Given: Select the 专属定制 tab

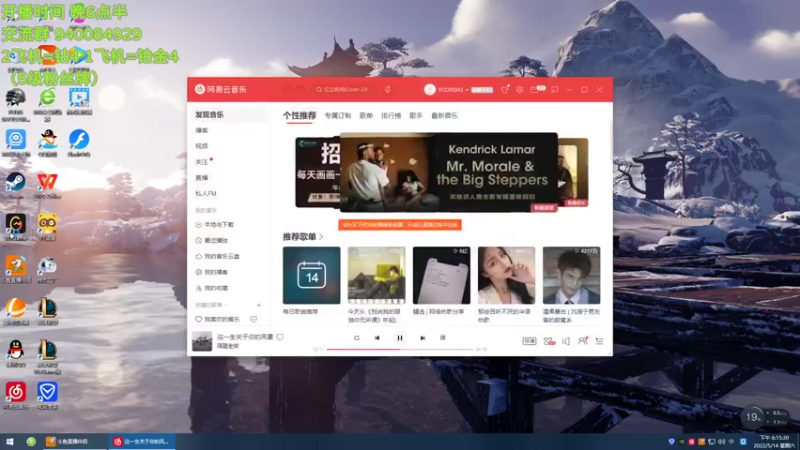Looking at the screenshot, I should (x=338, y=116).
